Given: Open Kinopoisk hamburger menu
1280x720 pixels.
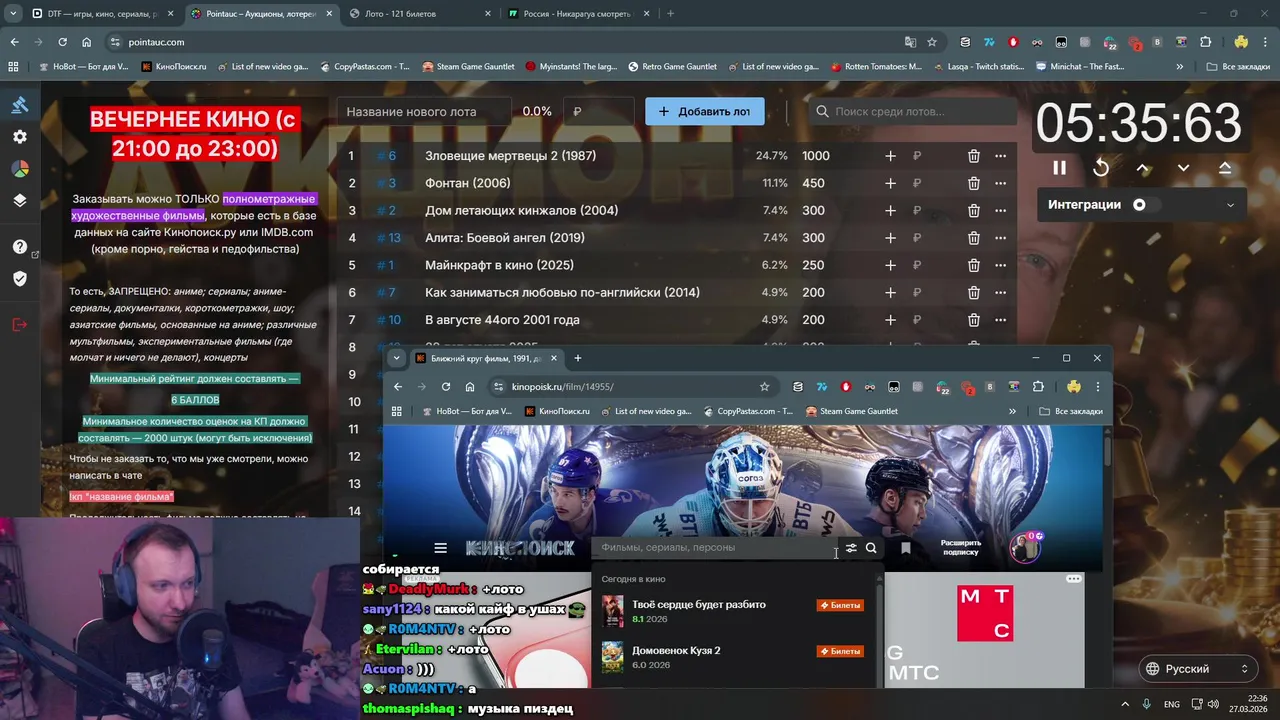Looking at the screenshot, I should click(440, 548).
